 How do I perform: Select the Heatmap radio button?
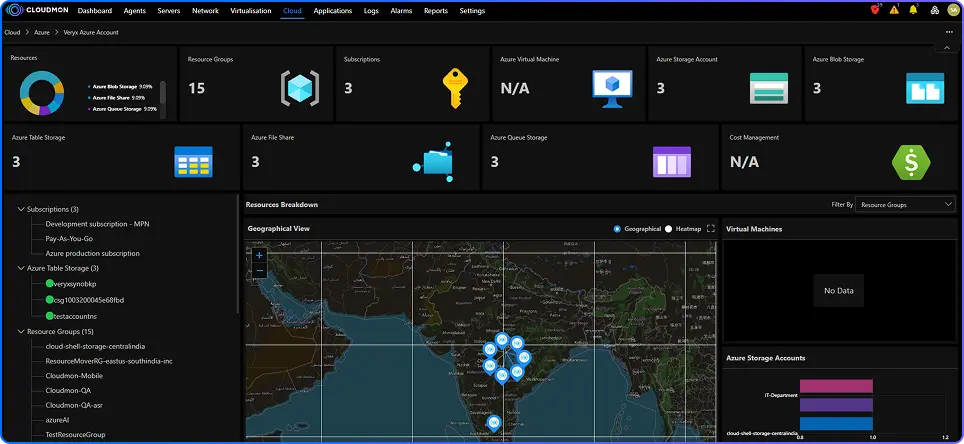click(x=668, y=229)
